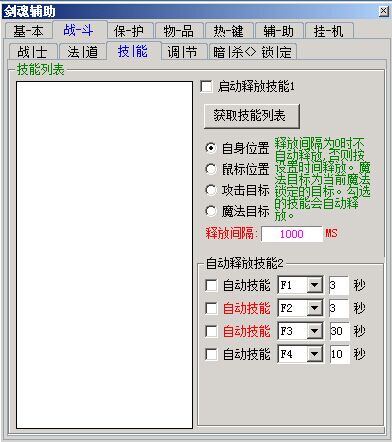Screen dimensions: 392x442
Task: Click the 获取技能列表 button
Action: (252, 116)
